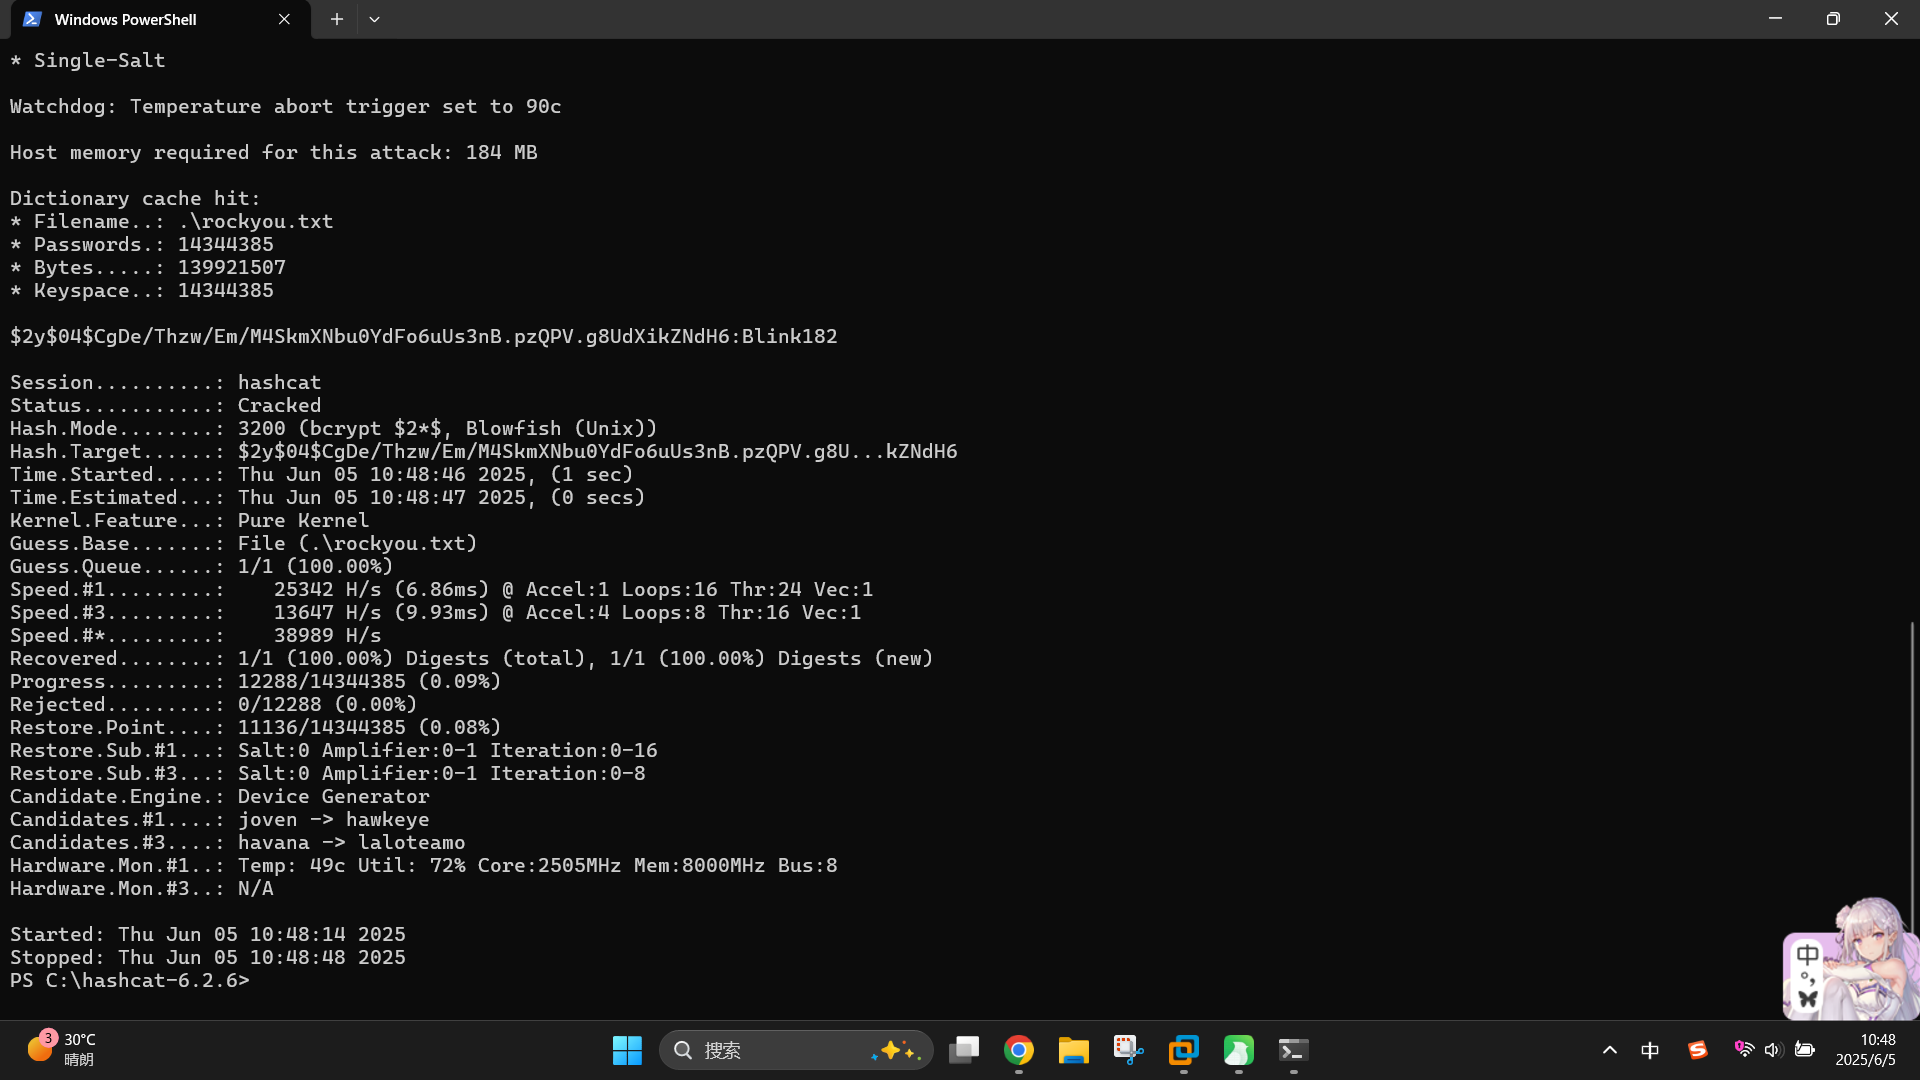Open a new PowerShell tab
The width and height of the screenshot is (1920, 1080).
click(337, 19)
